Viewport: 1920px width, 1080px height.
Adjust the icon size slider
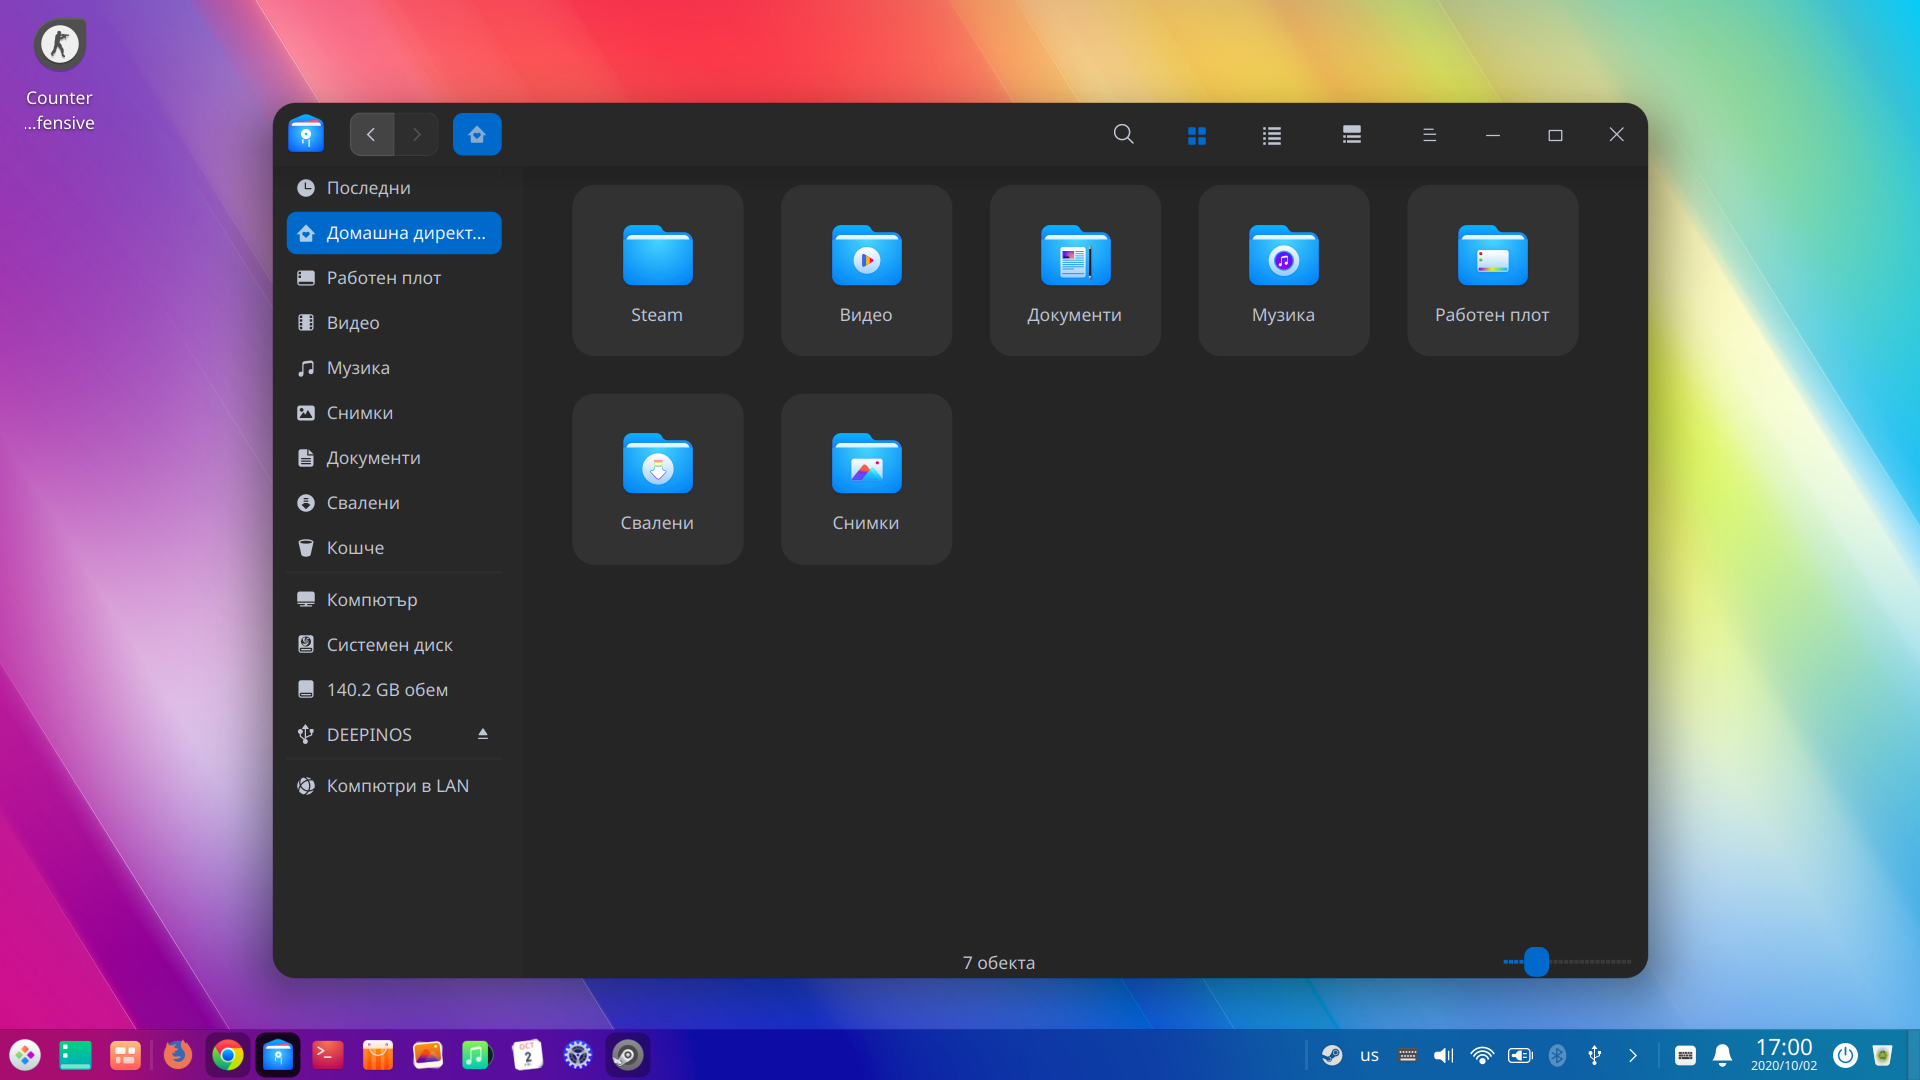pyautogui.click(x=1536, y=962)
